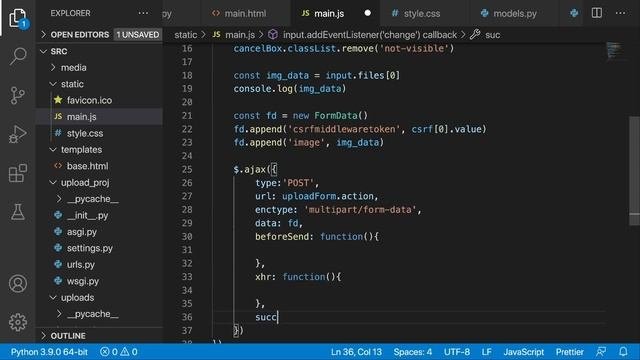
Task: Click the minimap code preview
Action: pyautogui.click(x=615, y=50)
